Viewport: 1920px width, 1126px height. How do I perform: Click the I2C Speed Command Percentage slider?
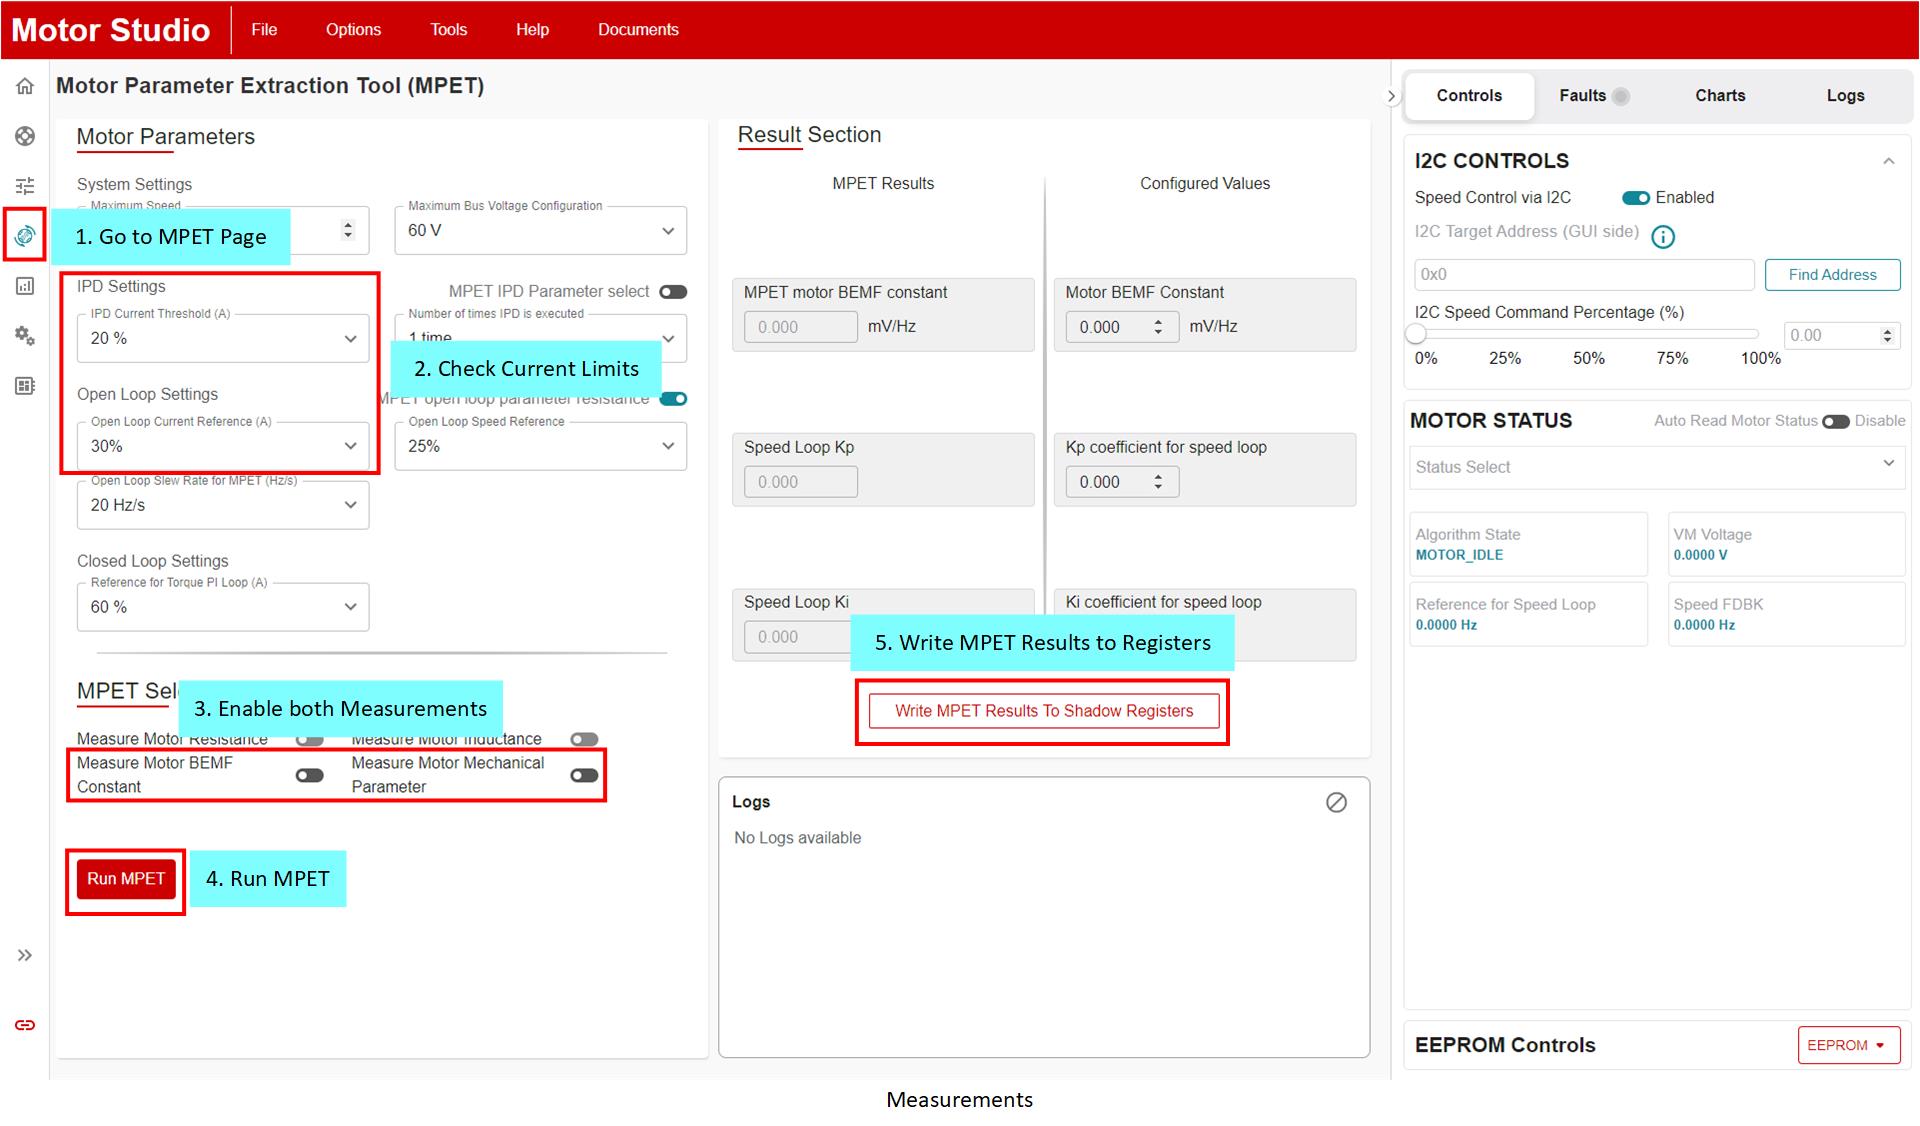(1586, 334)
